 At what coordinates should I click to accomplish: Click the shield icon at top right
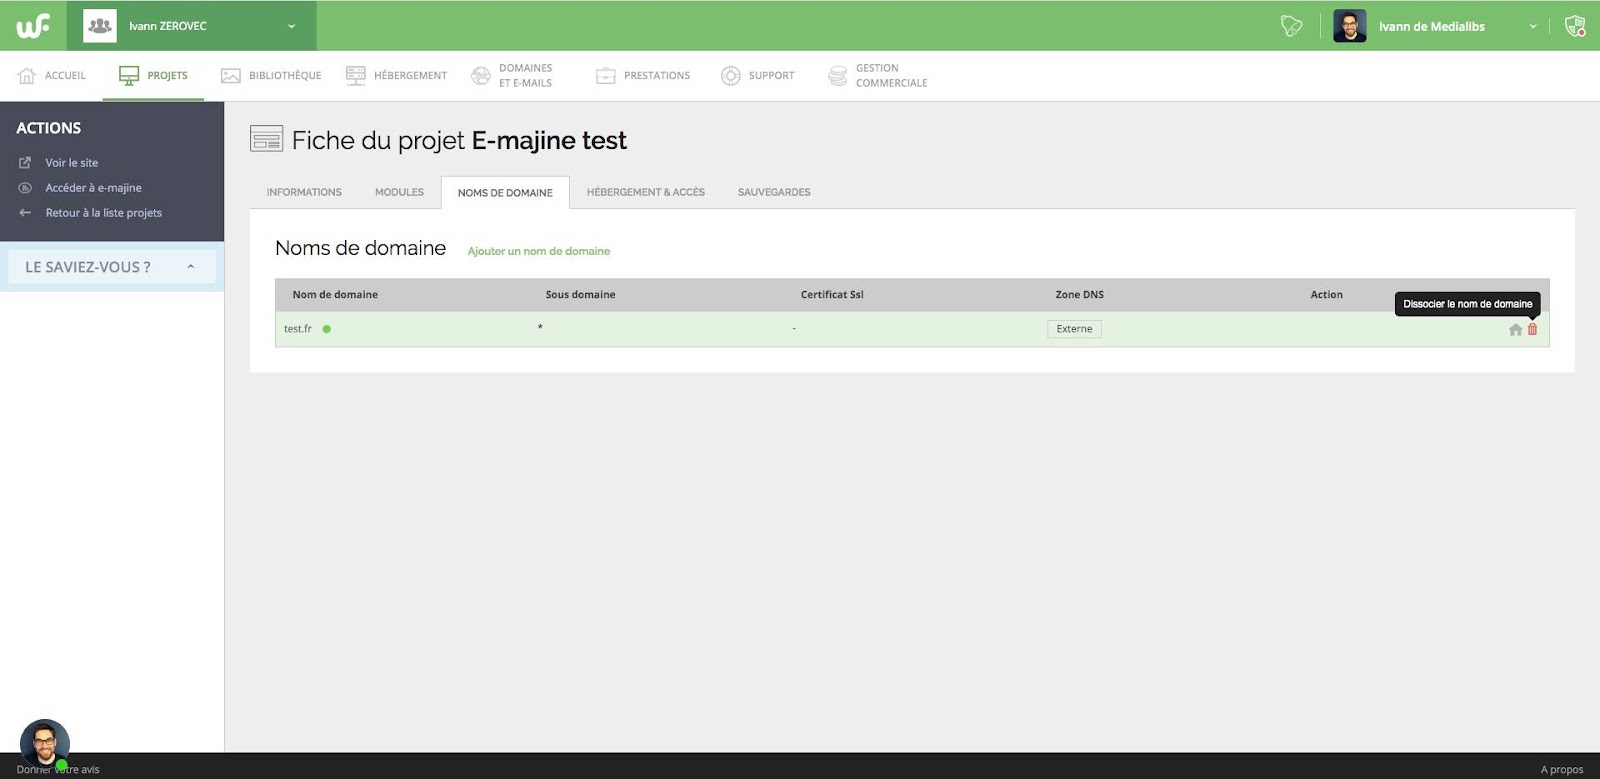[x=1575, y=26]
